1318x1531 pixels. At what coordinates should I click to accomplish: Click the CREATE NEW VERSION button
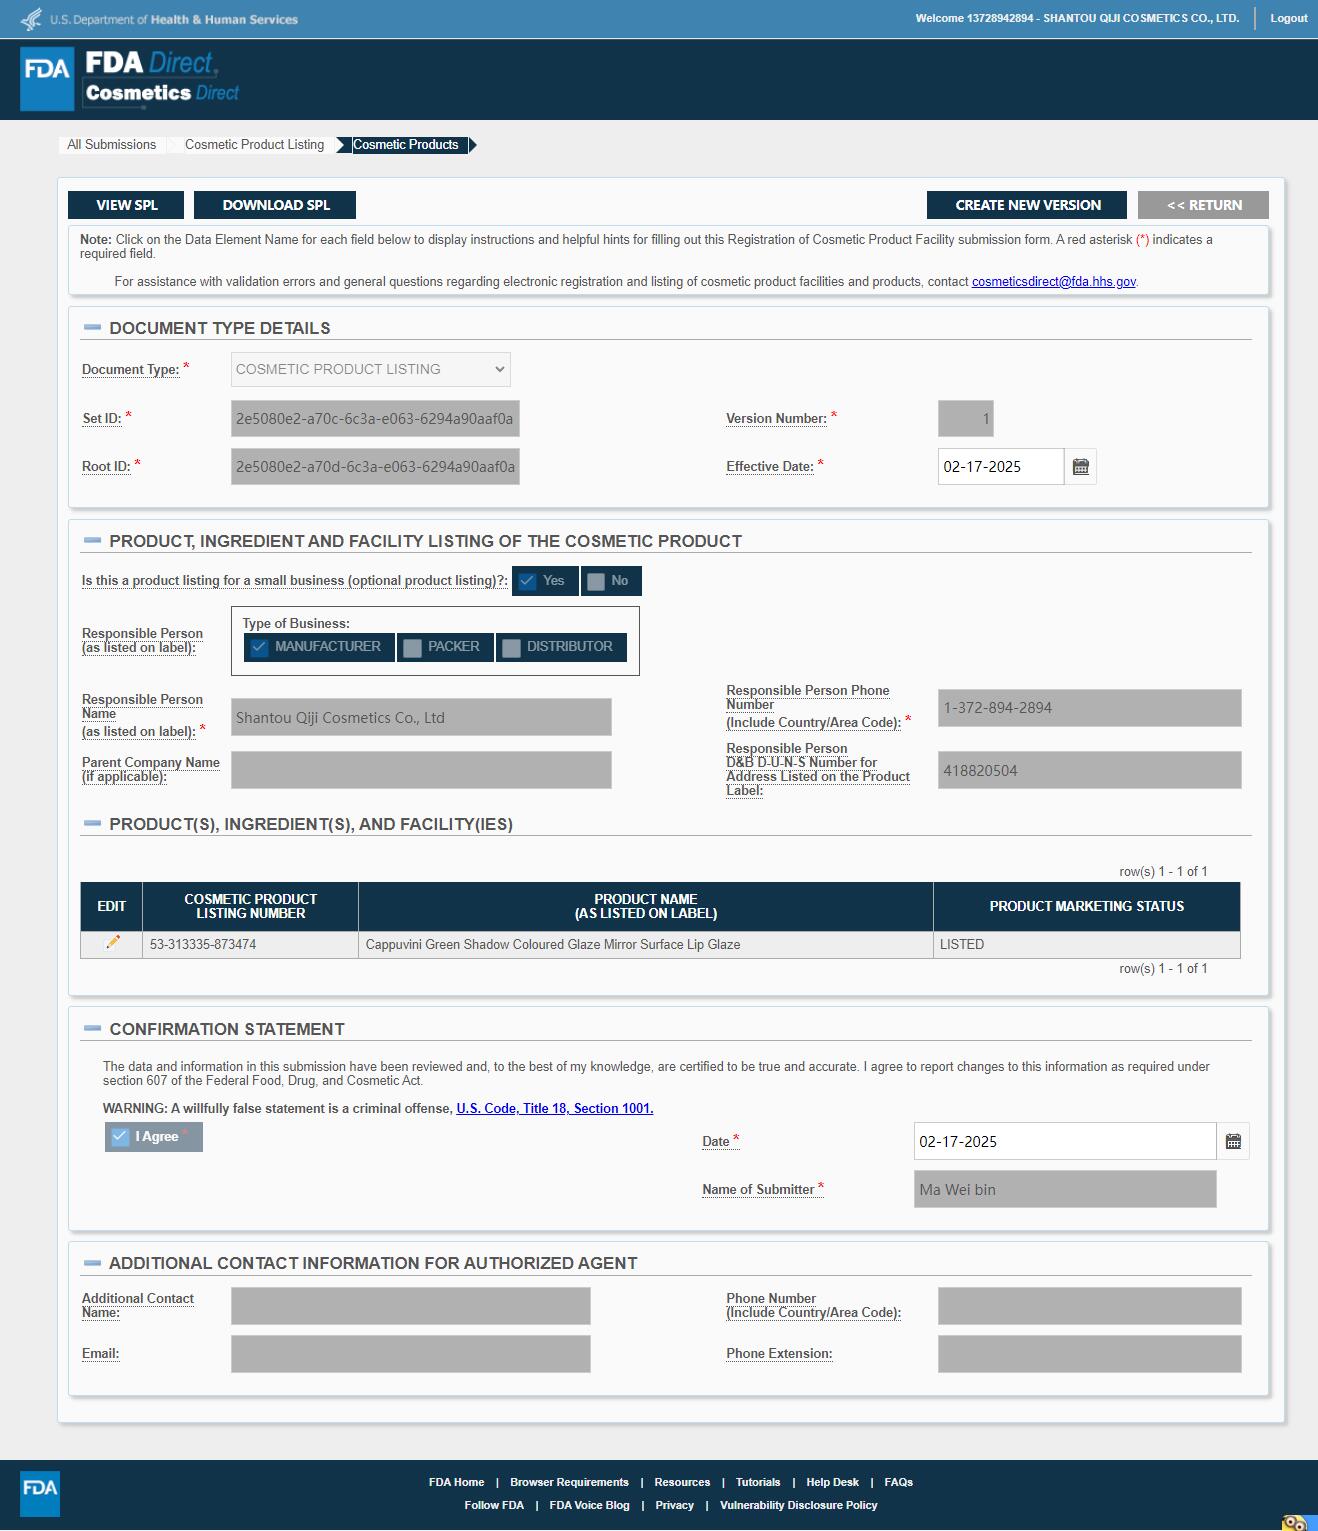coord(1027,205)
